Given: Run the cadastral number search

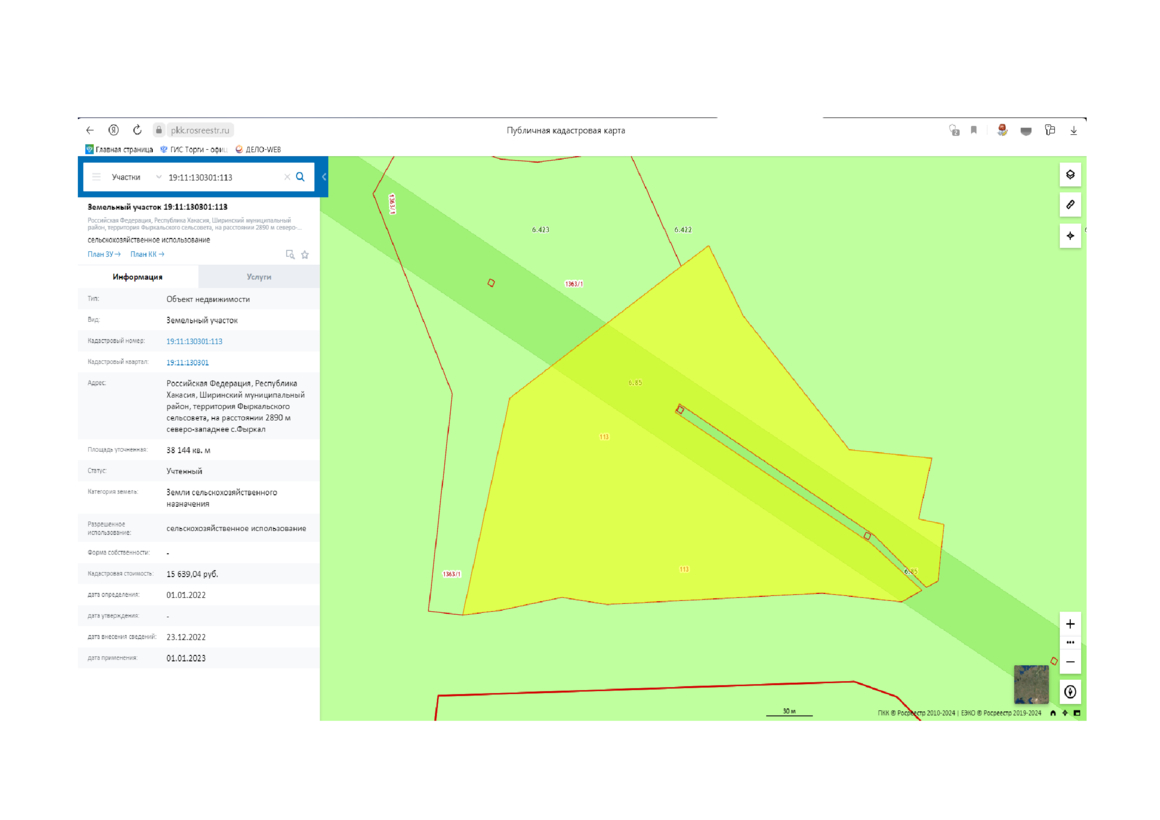Looking at the screenshot, I should [300, 177].
